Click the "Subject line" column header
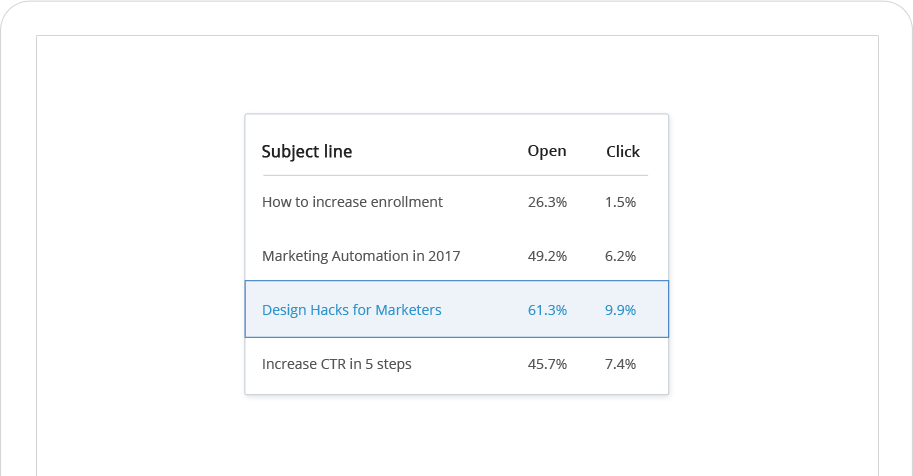The image size is (913, 476). coord(307,152)
